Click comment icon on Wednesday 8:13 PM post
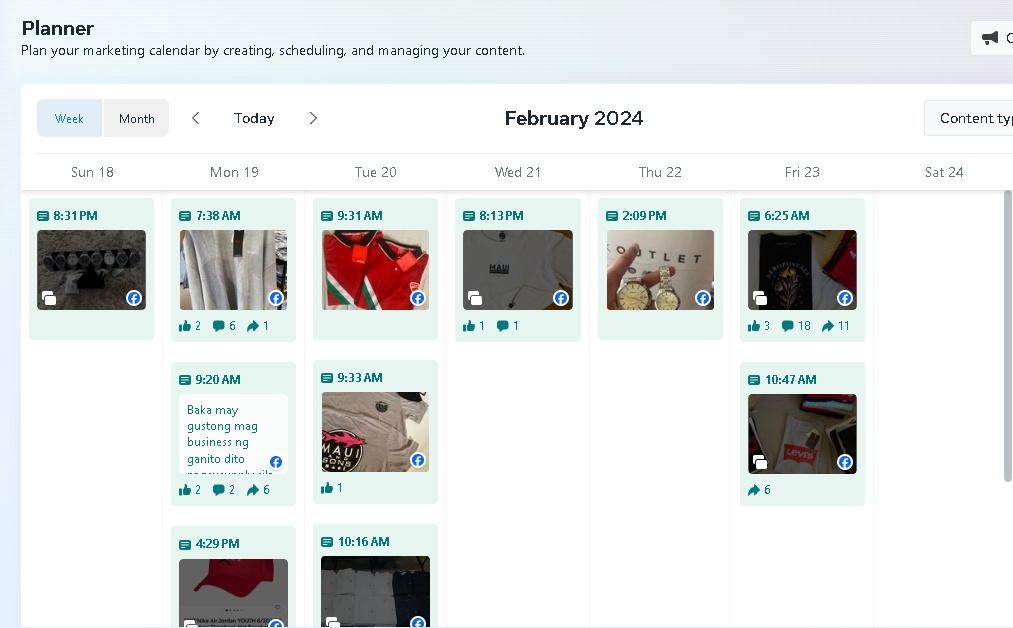The image size is (1013, 628). coord(502,326)
